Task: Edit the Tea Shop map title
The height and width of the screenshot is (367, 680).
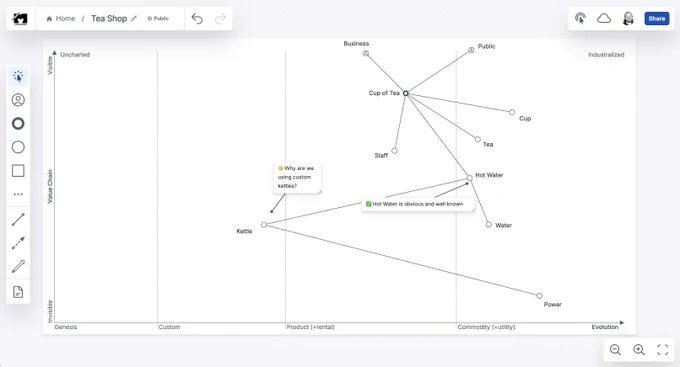Action: coord(134,18)
